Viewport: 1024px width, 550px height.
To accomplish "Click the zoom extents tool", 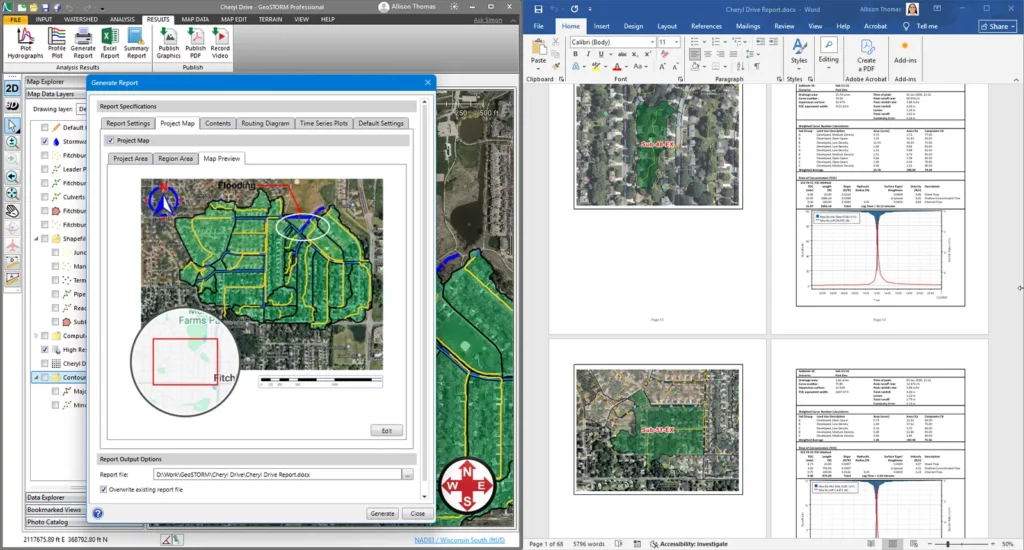I will [x=12, y=193].
